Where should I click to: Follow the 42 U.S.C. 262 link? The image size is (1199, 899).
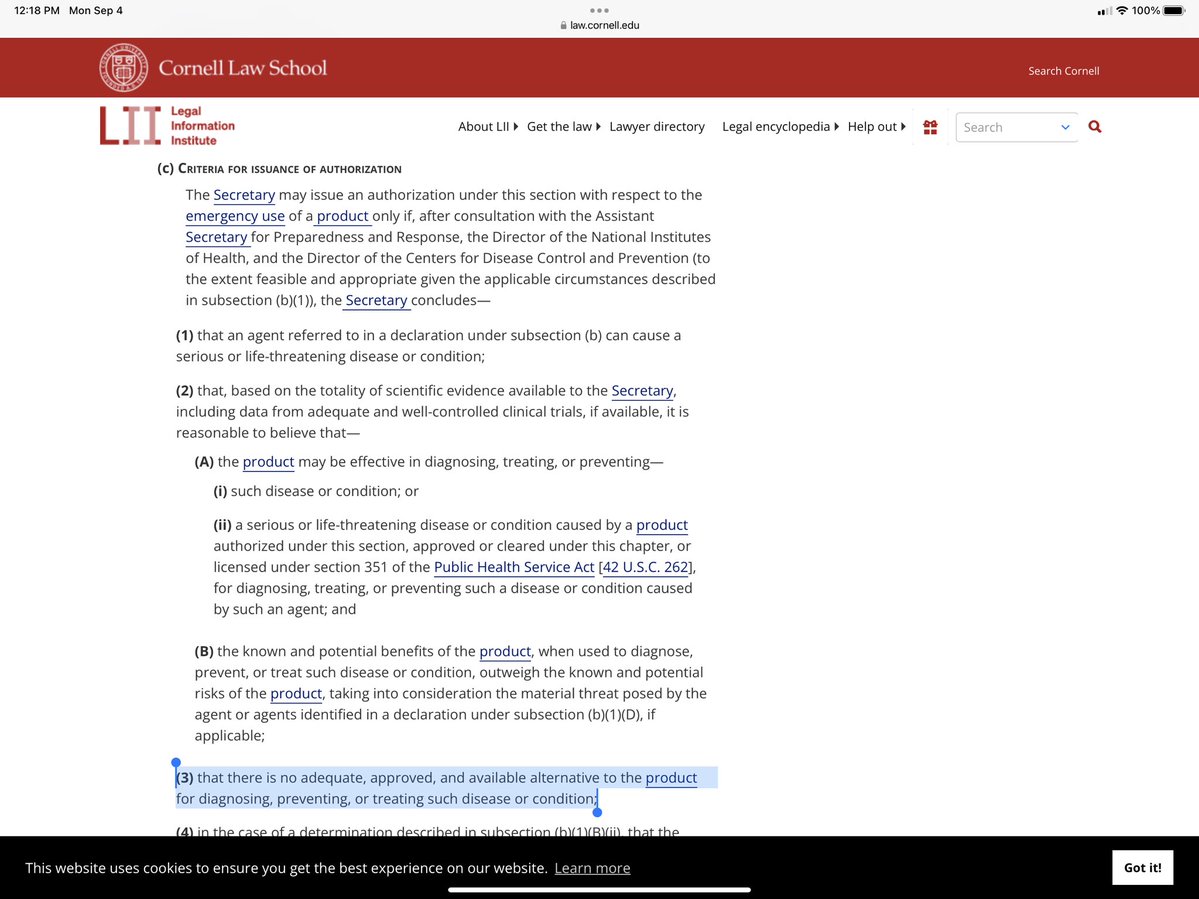646,567
